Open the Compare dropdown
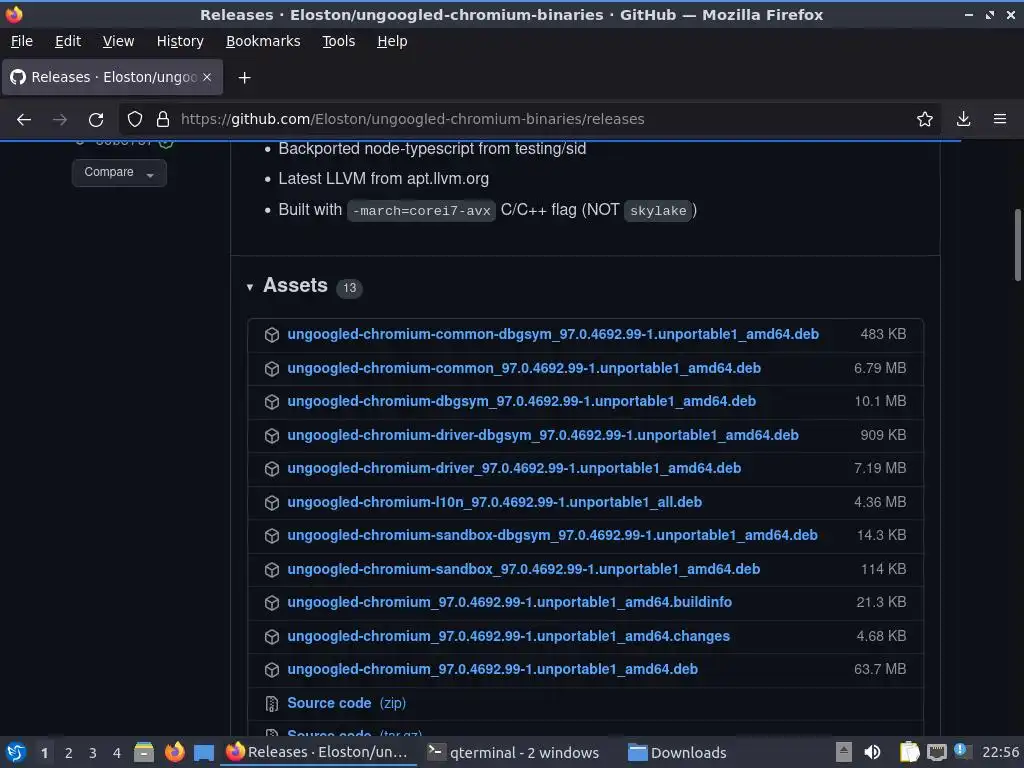Screen dimensions: 1024x768 119,172
